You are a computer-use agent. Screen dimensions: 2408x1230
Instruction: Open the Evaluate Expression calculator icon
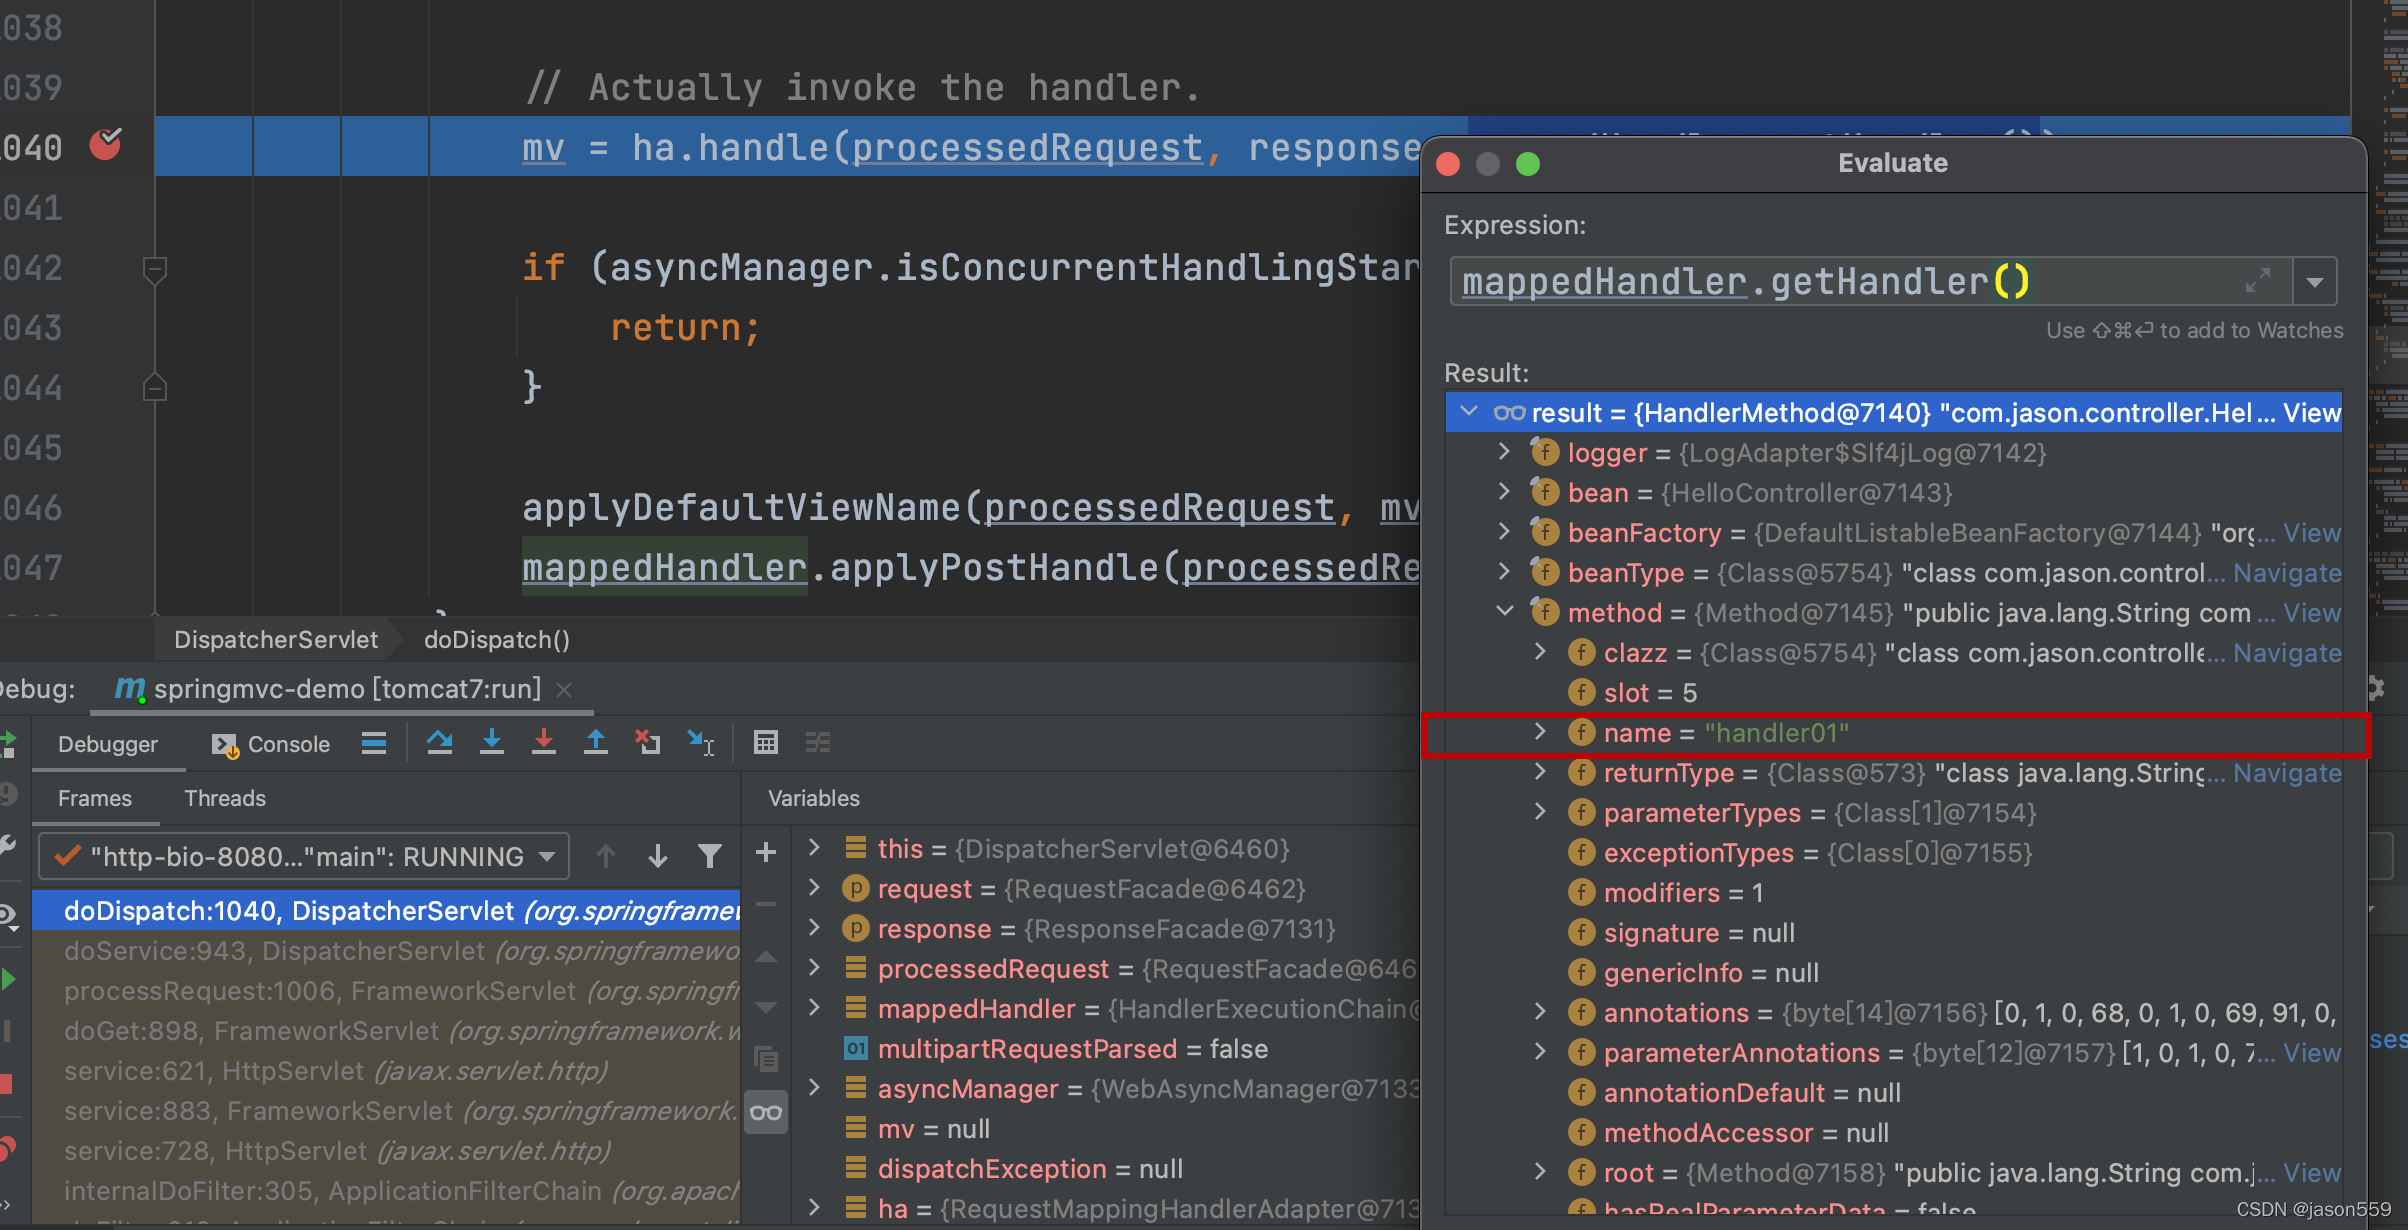tap(766, 743)
